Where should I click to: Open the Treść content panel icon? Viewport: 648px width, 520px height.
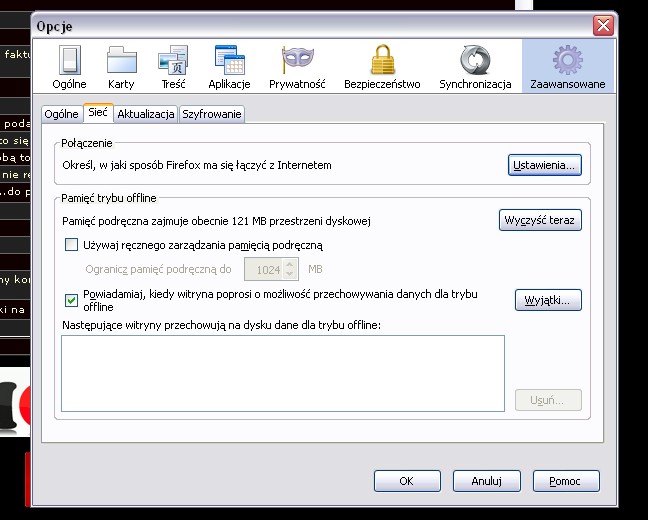pos(173,61)
